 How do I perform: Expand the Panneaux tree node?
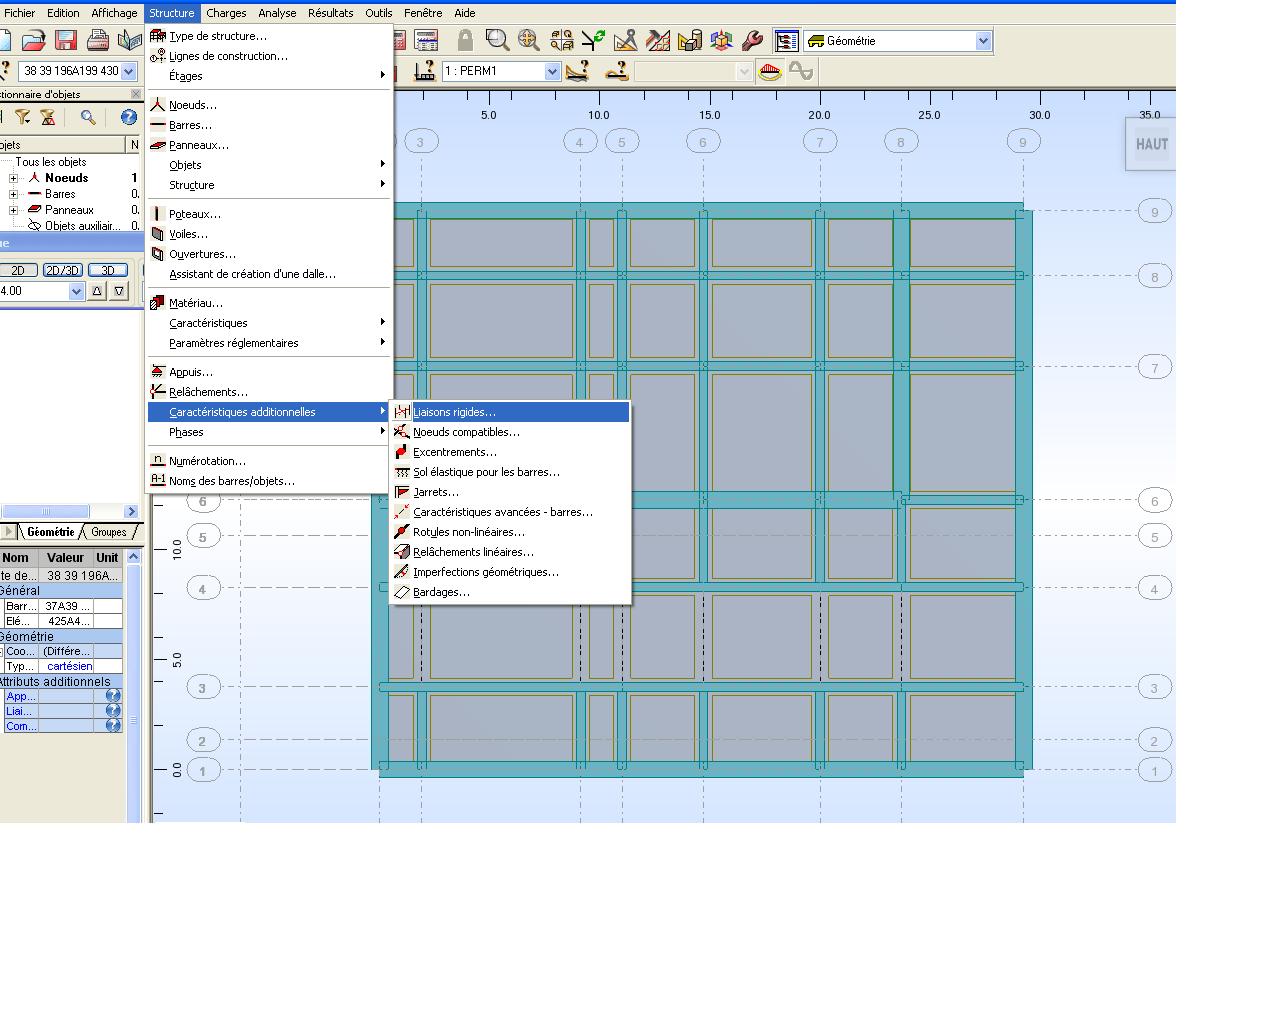(x=14, y=210)
